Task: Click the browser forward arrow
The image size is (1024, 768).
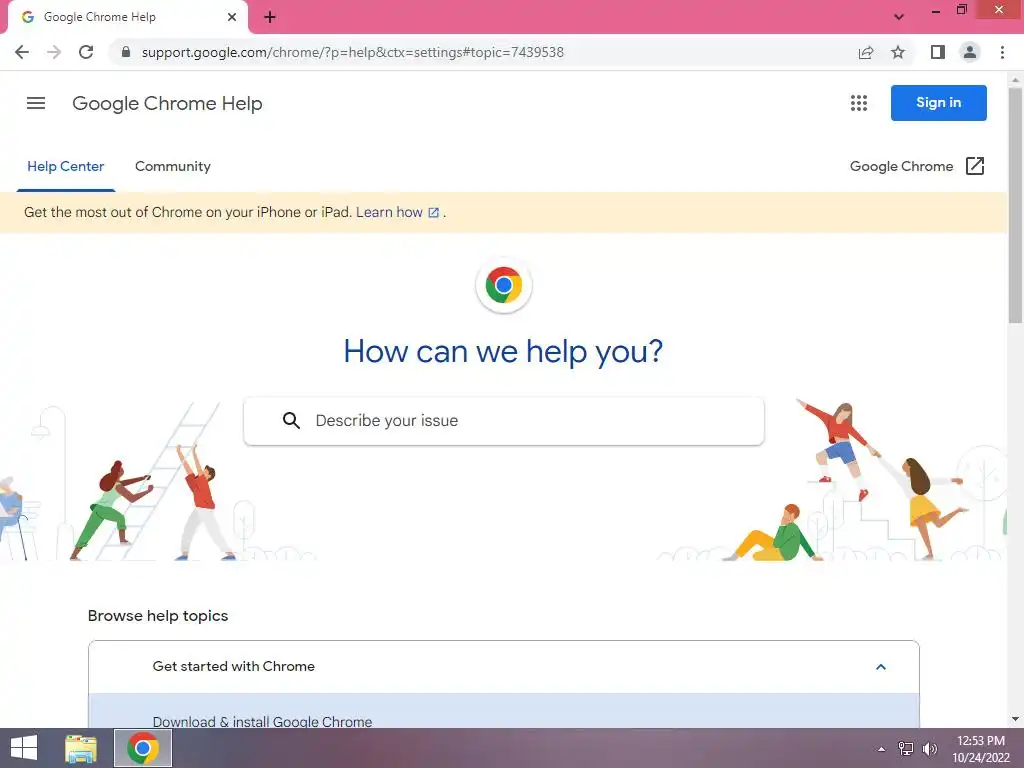Action: click(x=54, y=52)
